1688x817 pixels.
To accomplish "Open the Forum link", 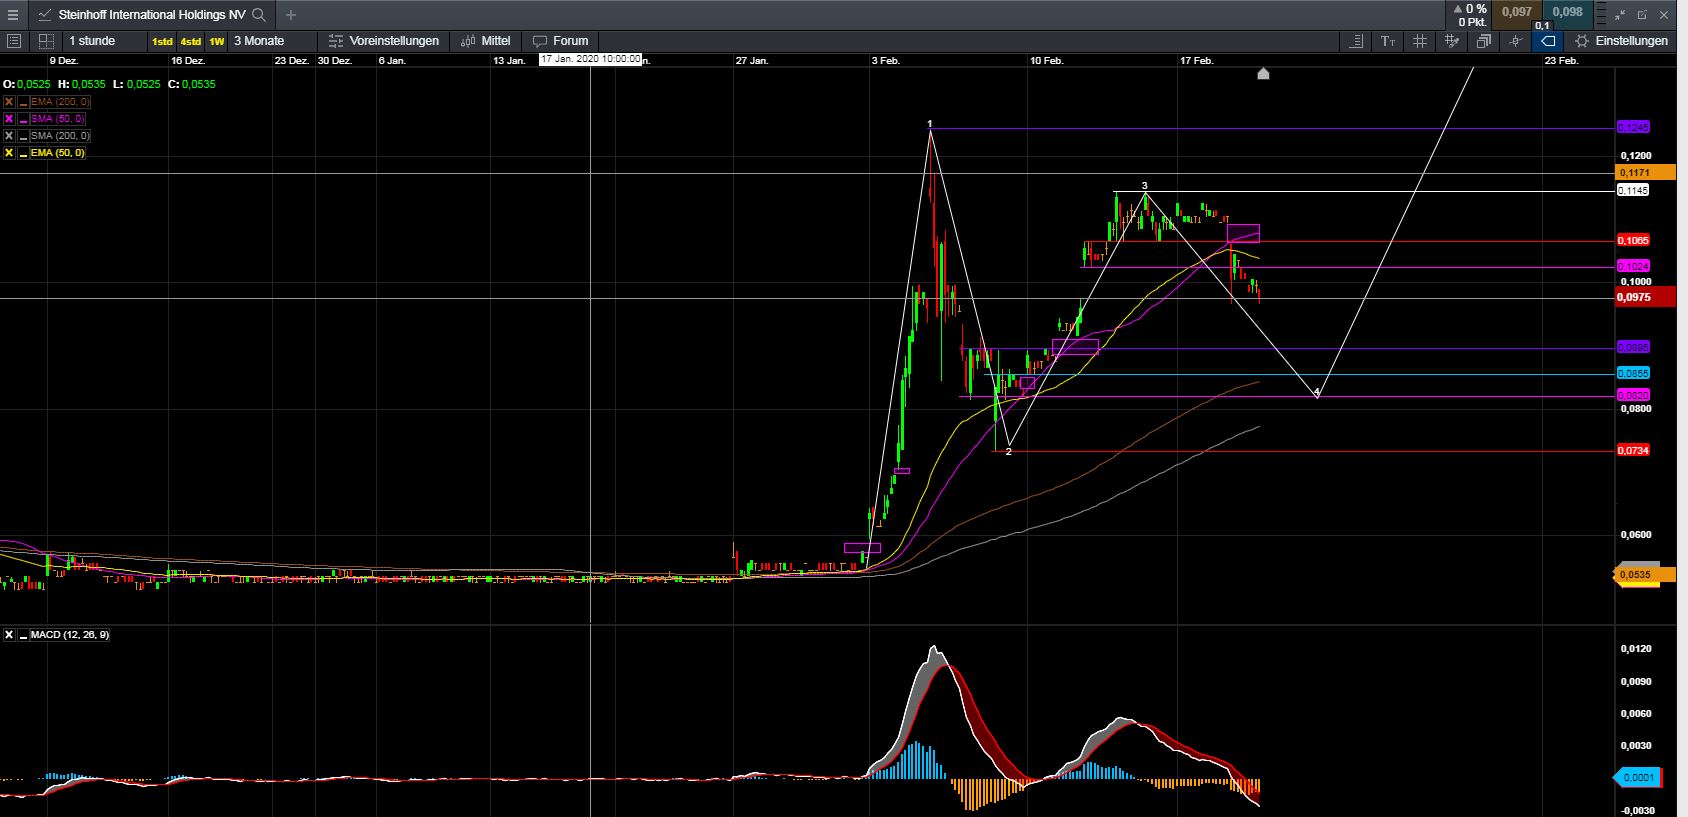I will click(561, 41).
